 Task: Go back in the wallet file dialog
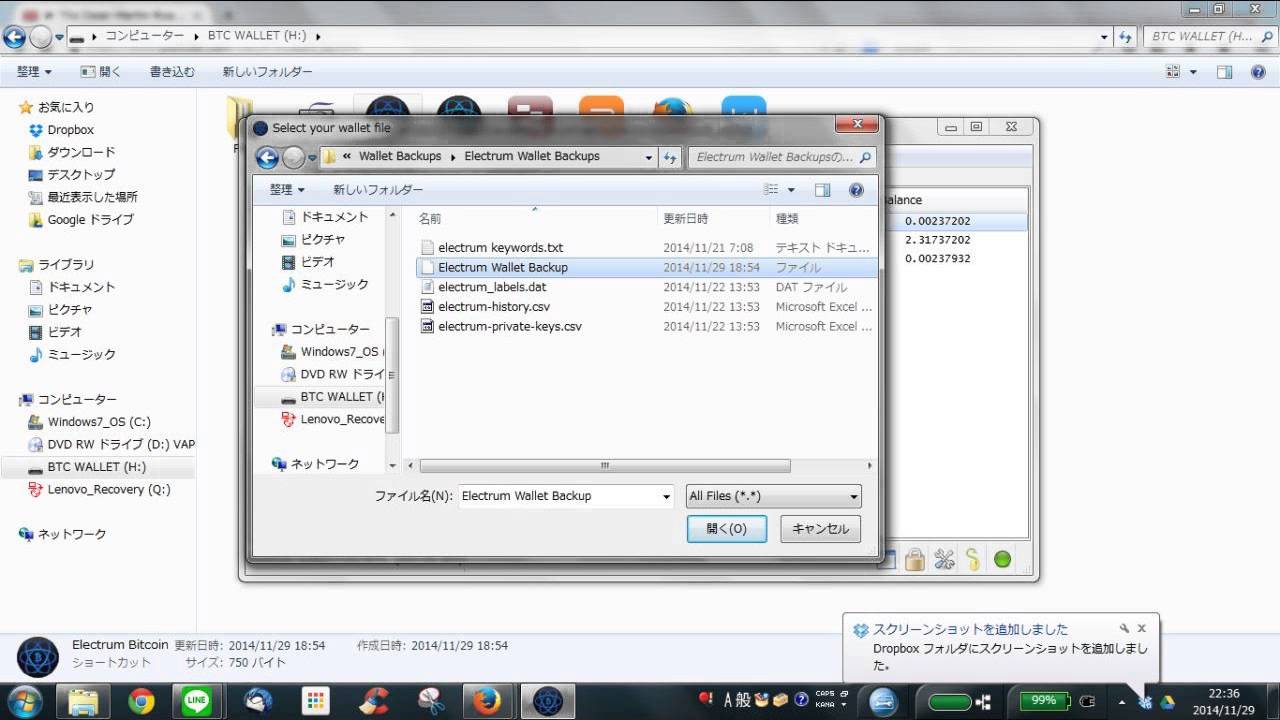pyautogui.click(x=267, y=157)
